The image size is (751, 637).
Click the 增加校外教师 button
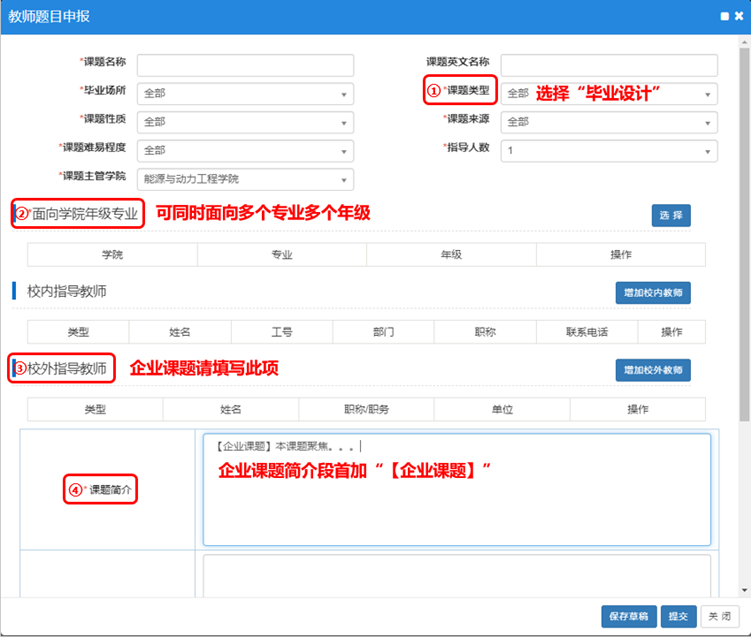point(652,370)
